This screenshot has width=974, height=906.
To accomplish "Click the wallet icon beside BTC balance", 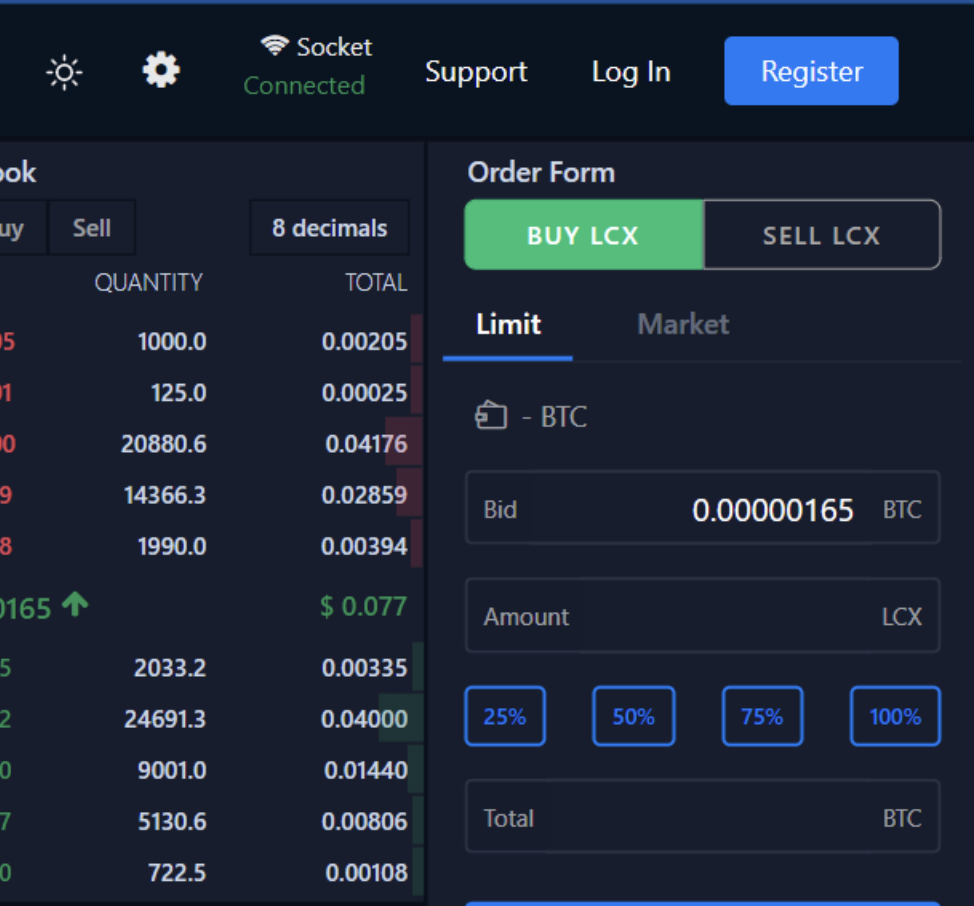I will tap(490, 415).
